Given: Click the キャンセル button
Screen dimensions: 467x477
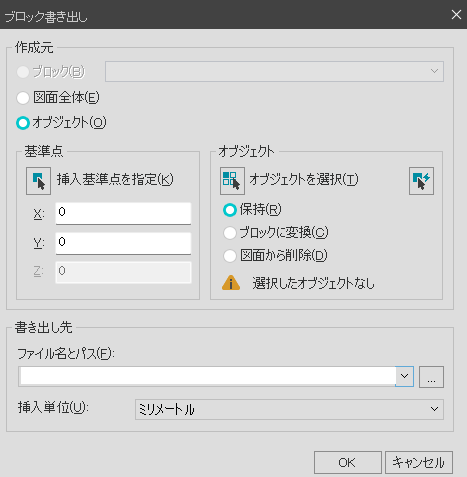Looking at the screenshot, I should tap(419, 462).
